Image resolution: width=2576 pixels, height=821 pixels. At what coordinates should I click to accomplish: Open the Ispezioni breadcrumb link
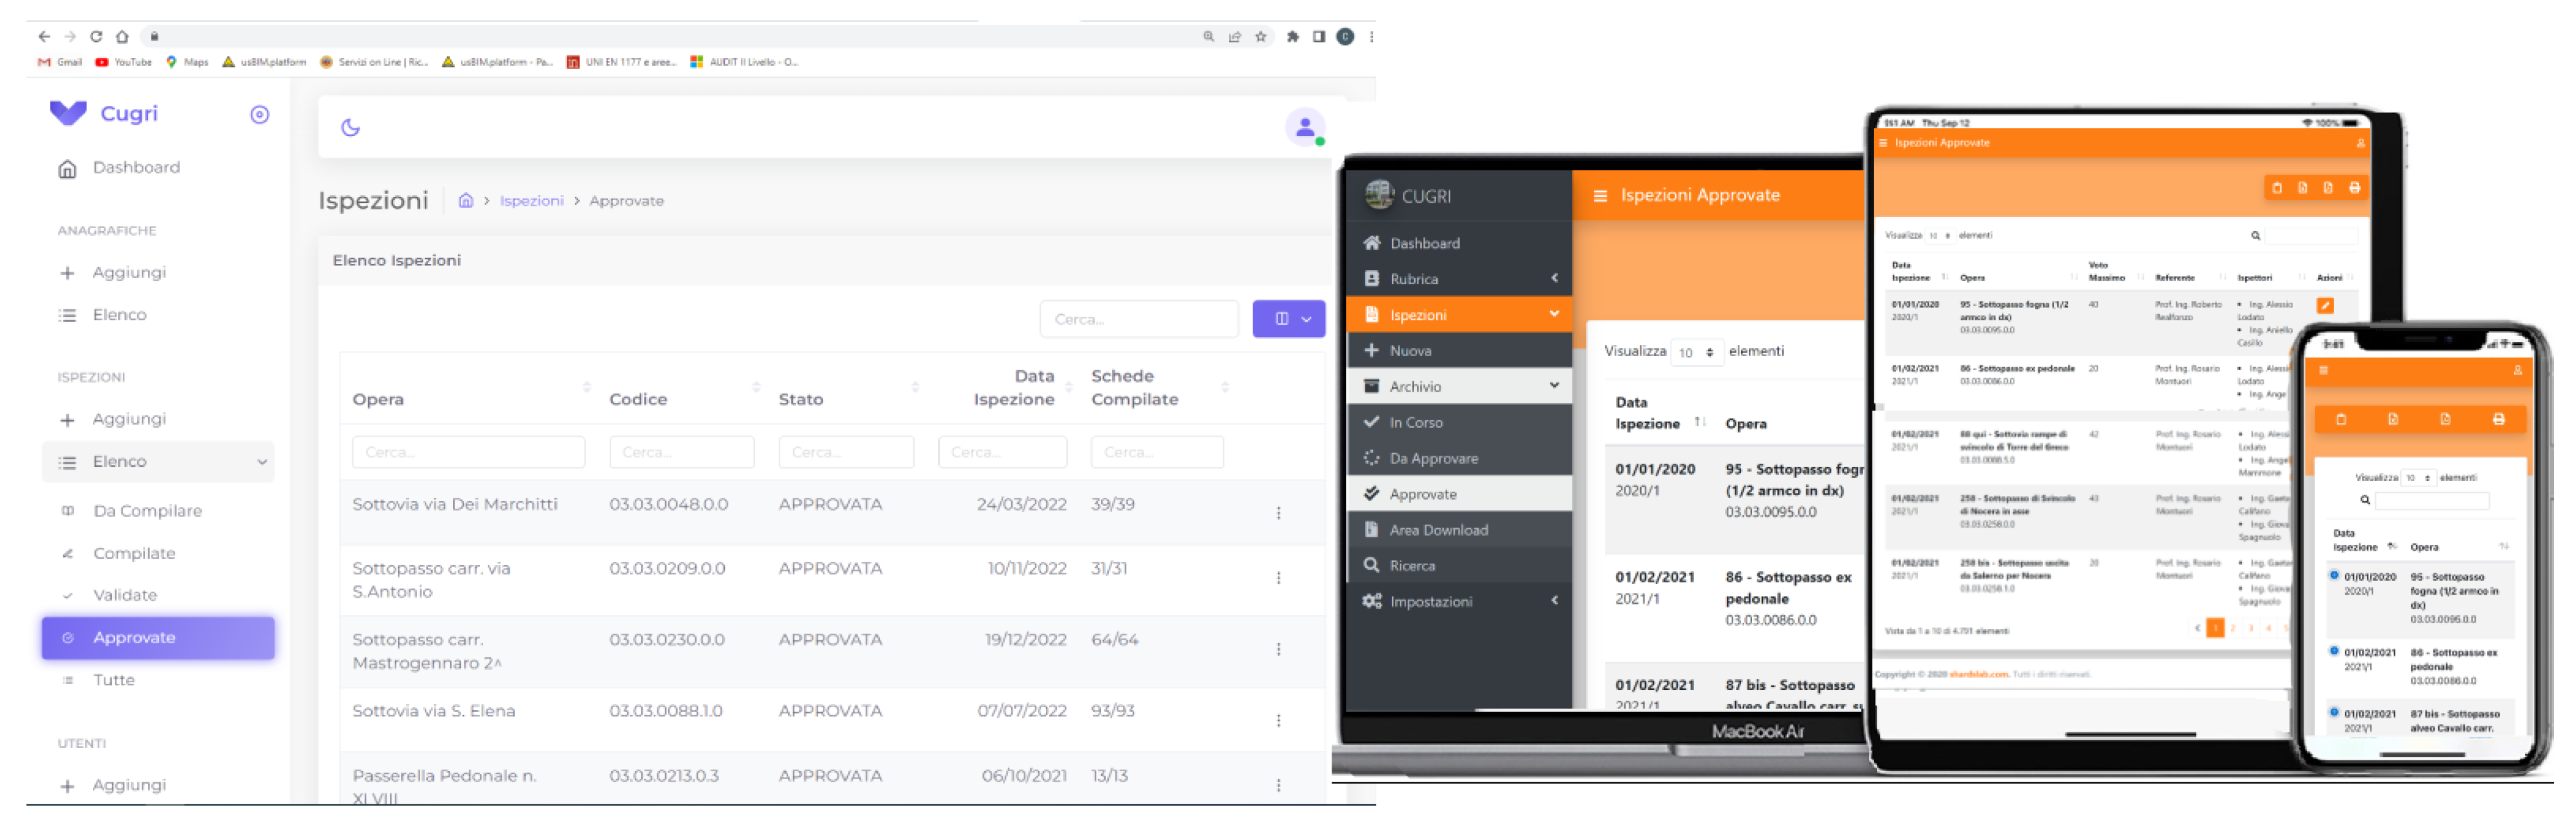pyautogui.click(x=531, y=201)
